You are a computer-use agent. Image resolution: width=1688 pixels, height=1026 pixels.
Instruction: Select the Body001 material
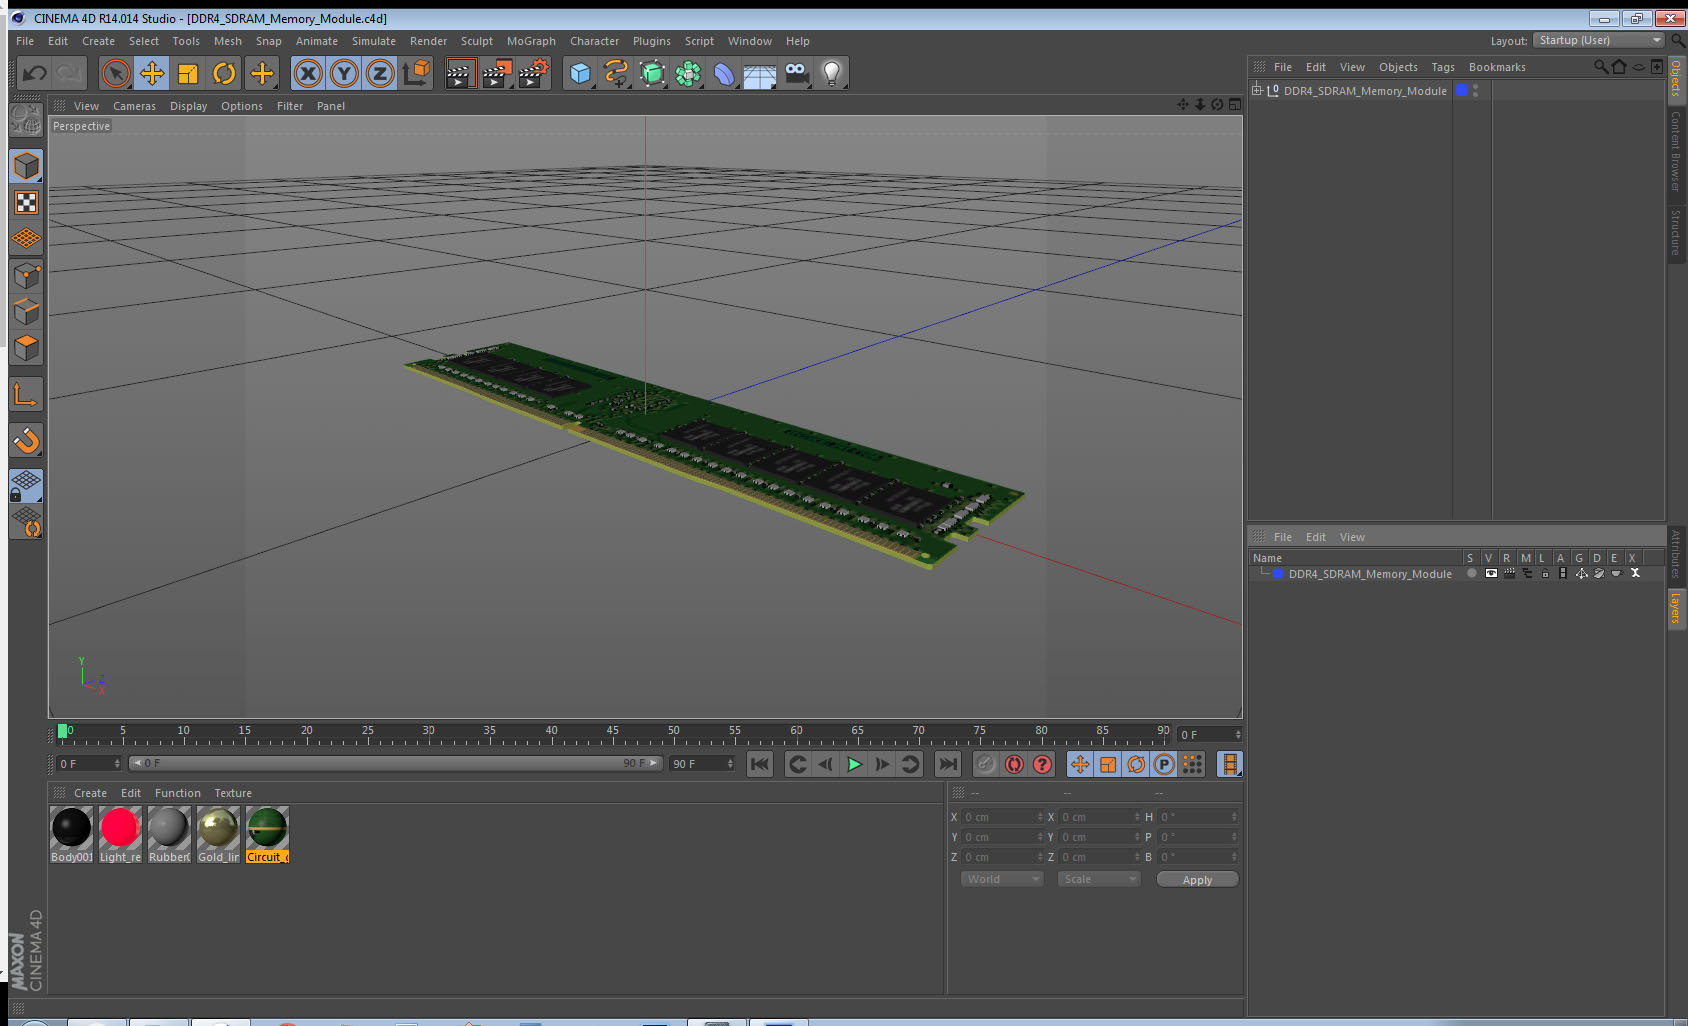click(x=71, y=834)
